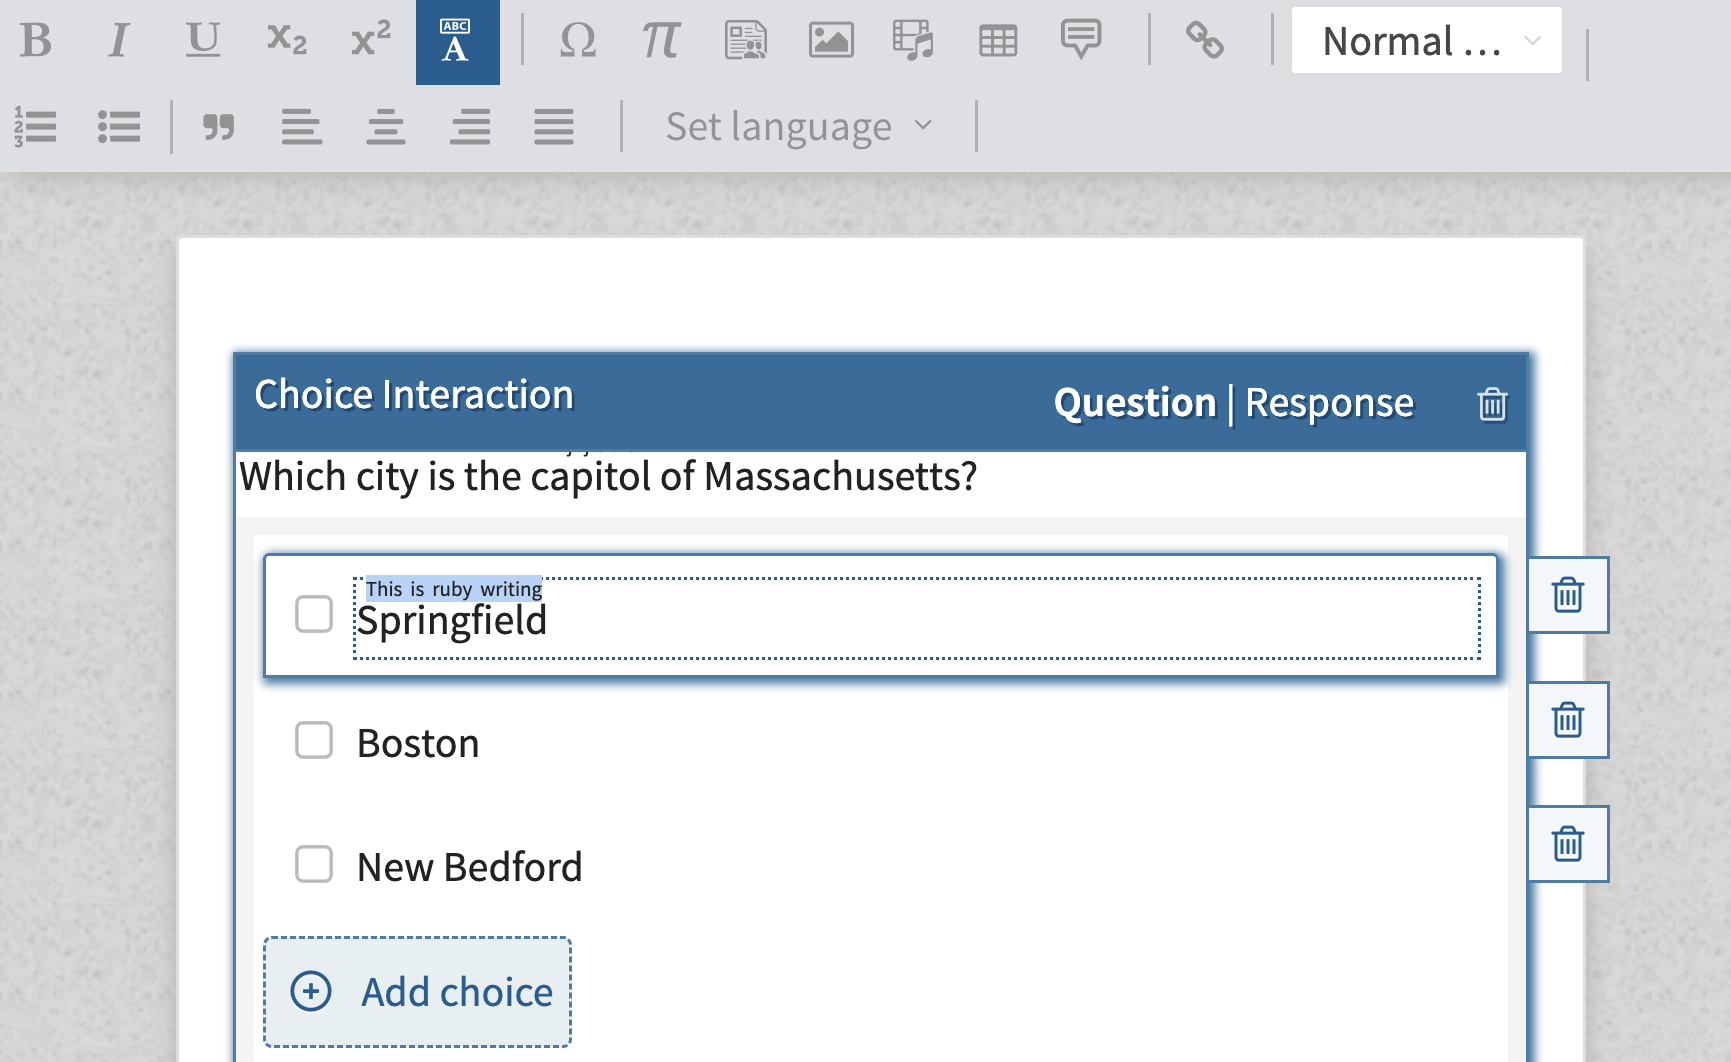Image resolution: width=1731 pixels, height=1062 pixels.
Task: Open the Normal paragraph style dropdown
Action: pyautogui.click(x=1426, y=41)
